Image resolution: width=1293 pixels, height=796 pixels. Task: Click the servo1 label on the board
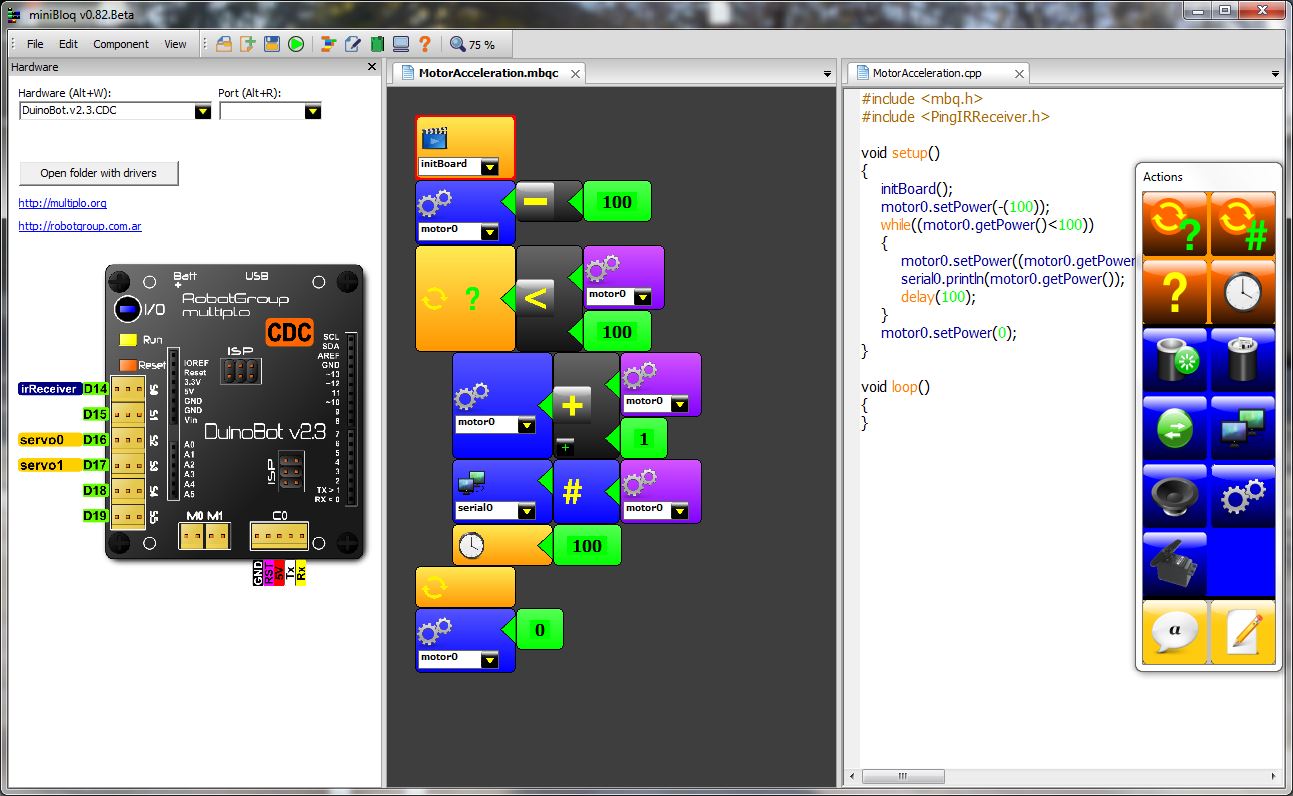50,464
